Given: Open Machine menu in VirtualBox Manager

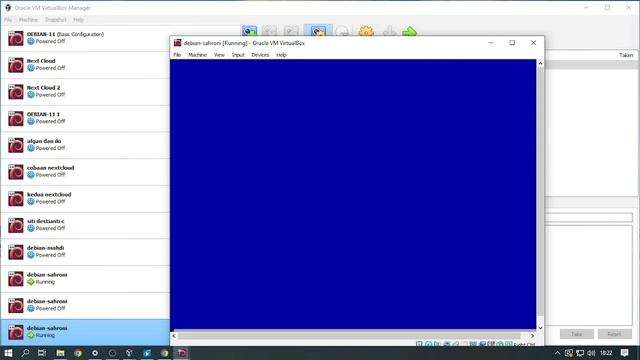Looking at the screenshot, I should coord(28,20).
